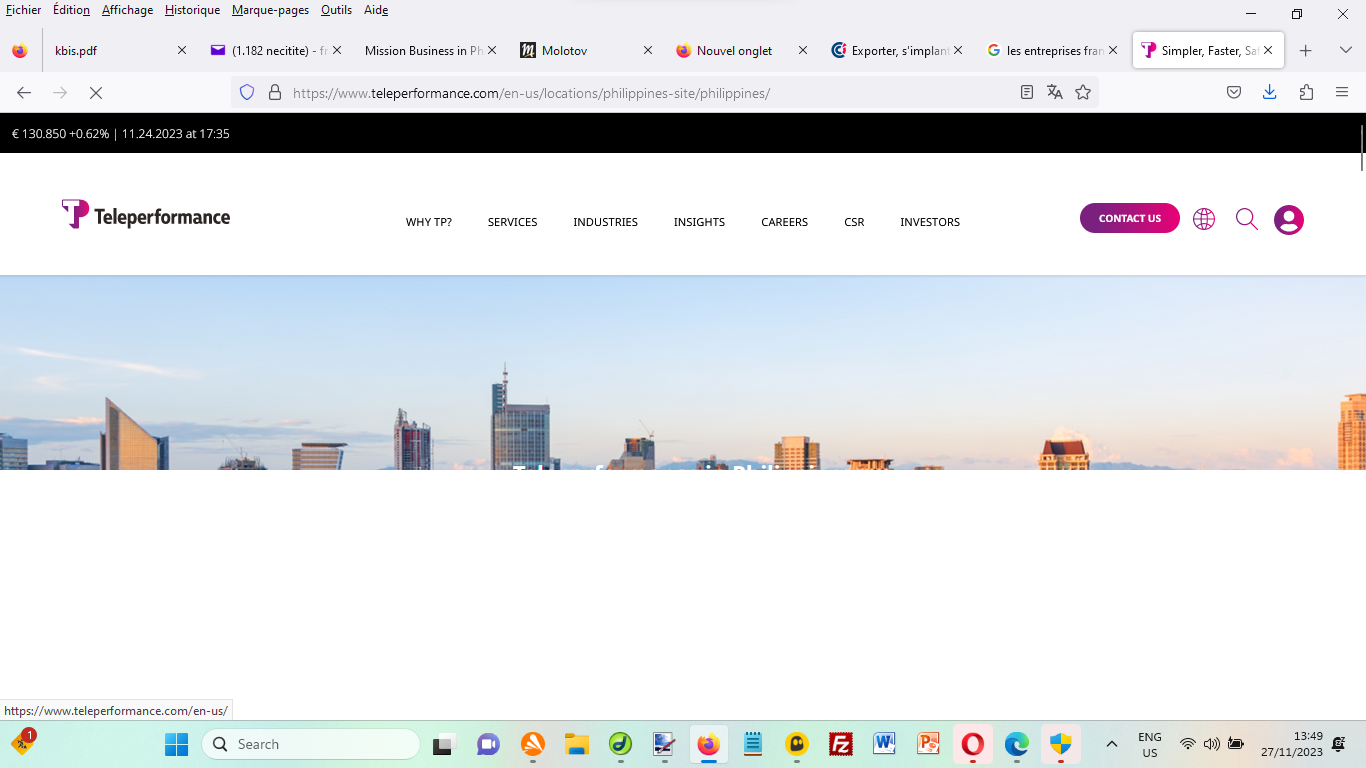Click the CONTACT US button

1129,218
